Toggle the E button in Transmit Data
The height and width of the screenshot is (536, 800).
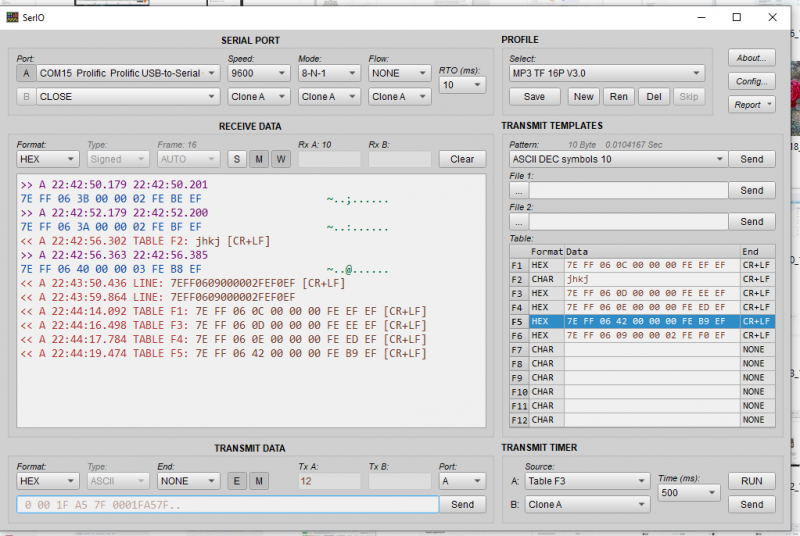tap(237, 481)
